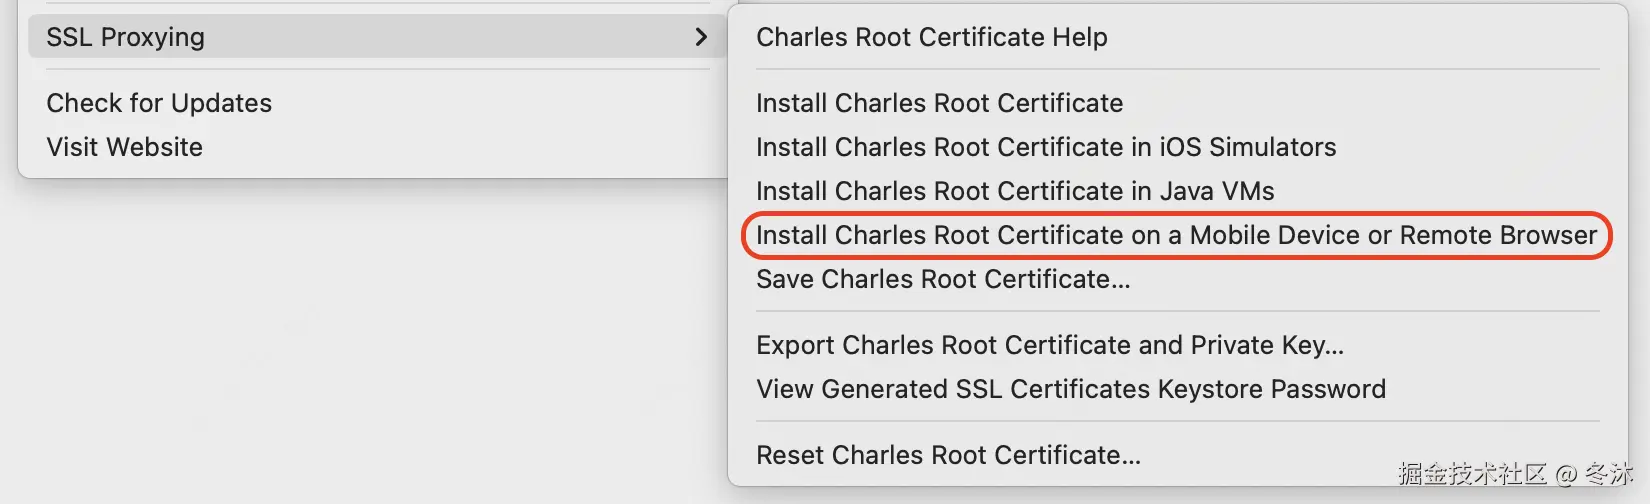View Generated SSL Certificates Keystore Password
This screenshot has height=504, width=1650.
(x=1071, y=389)
